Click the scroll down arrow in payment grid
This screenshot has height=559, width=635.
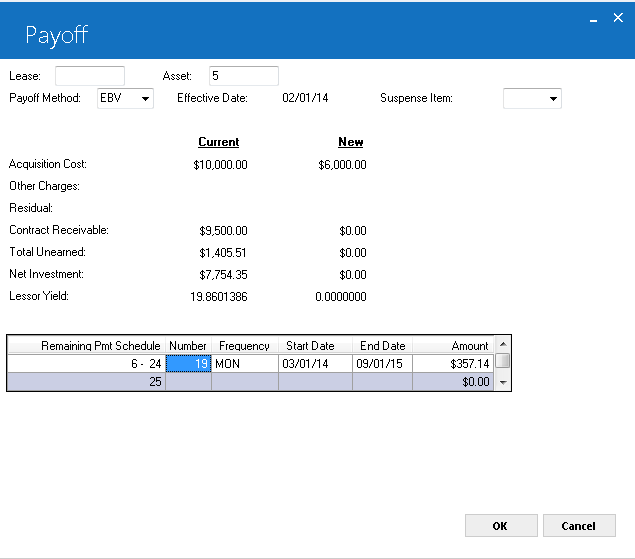click(x=503, y=382)
